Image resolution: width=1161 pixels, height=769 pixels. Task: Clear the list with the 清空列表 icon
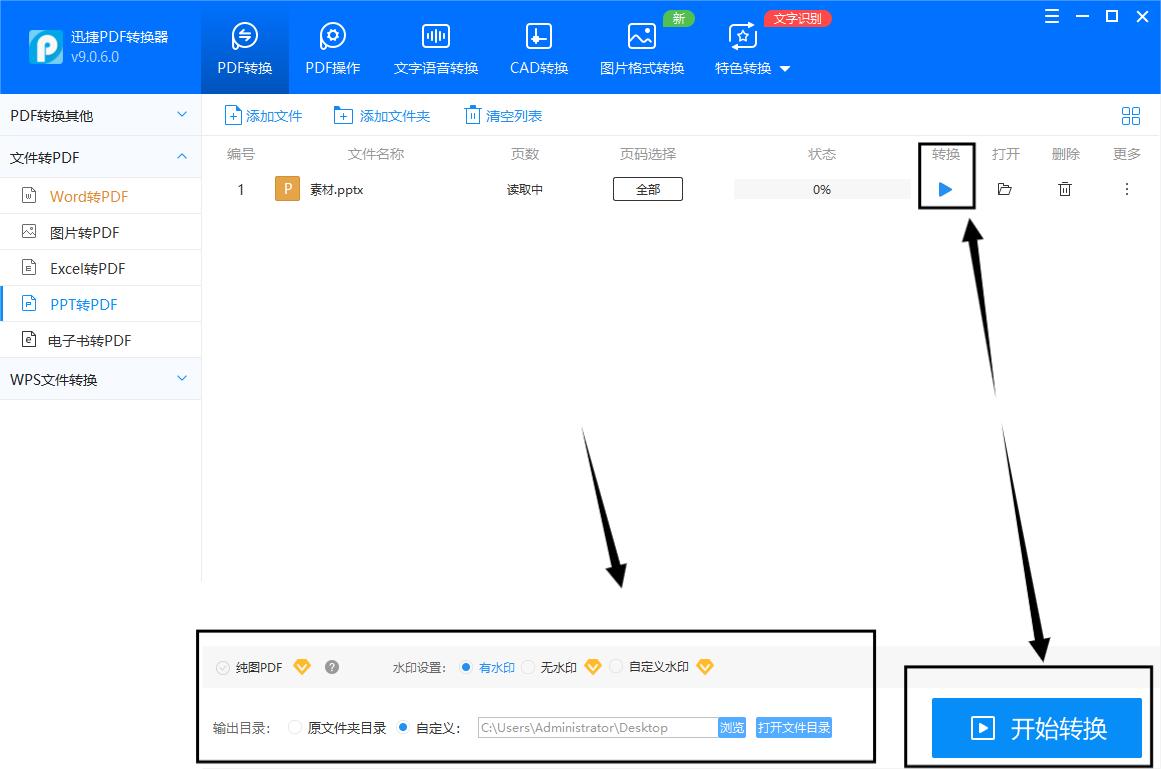coord(471,115)
